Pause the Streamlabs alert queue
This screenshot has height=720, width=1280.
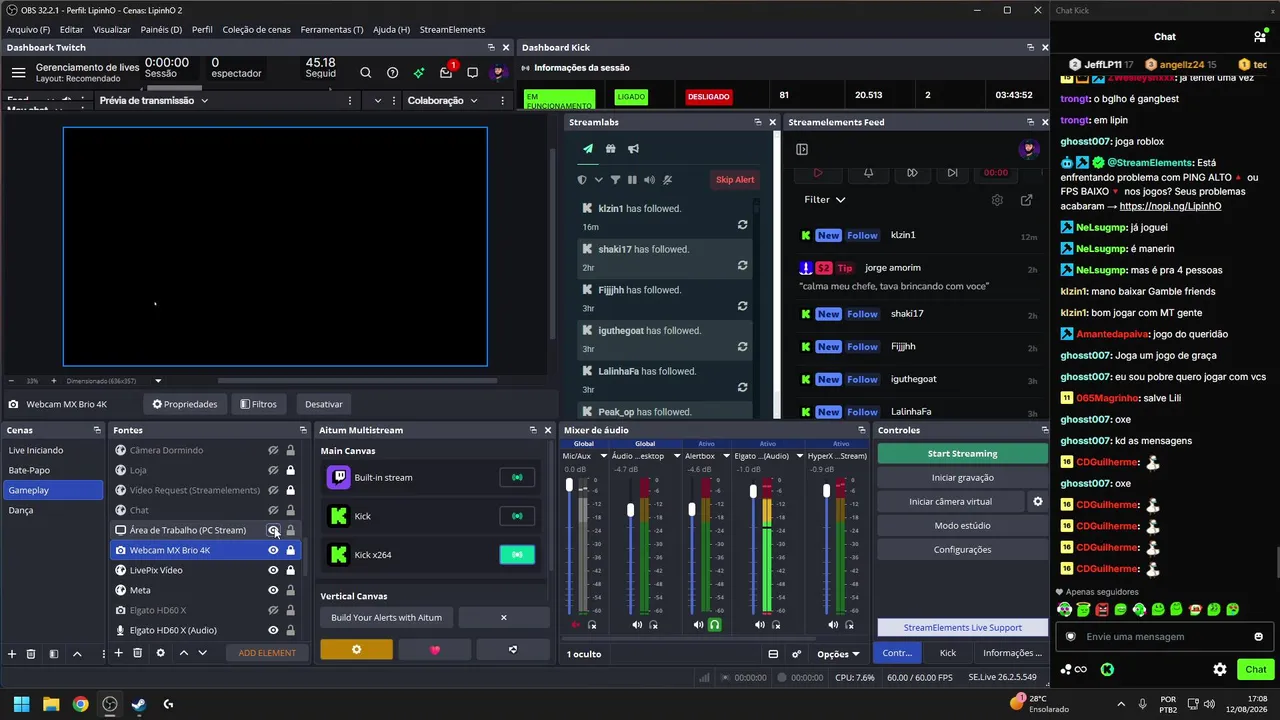632,180
